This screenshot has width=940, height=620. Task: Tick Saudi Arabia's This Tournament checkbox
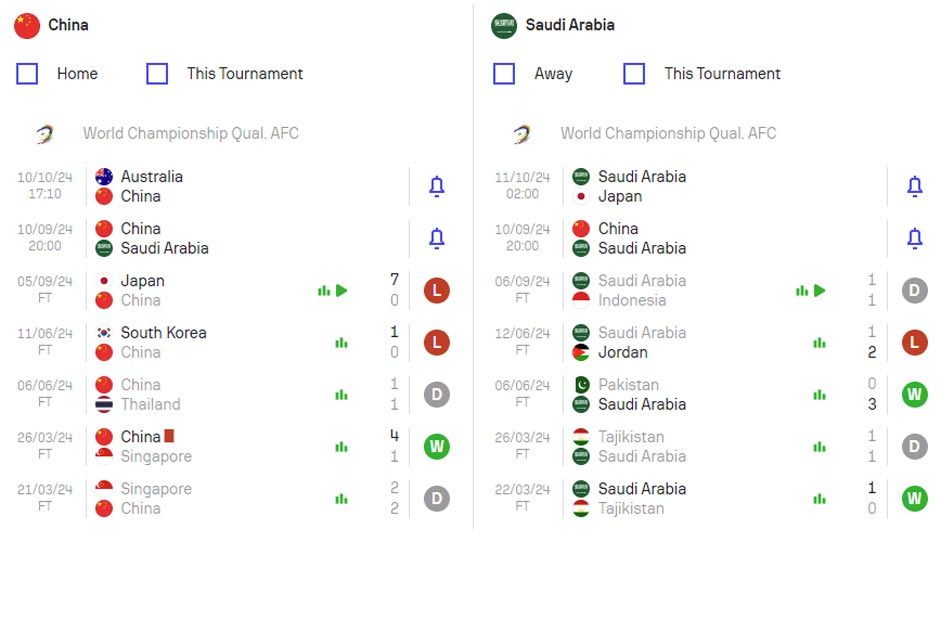click(x=634, y=74)
